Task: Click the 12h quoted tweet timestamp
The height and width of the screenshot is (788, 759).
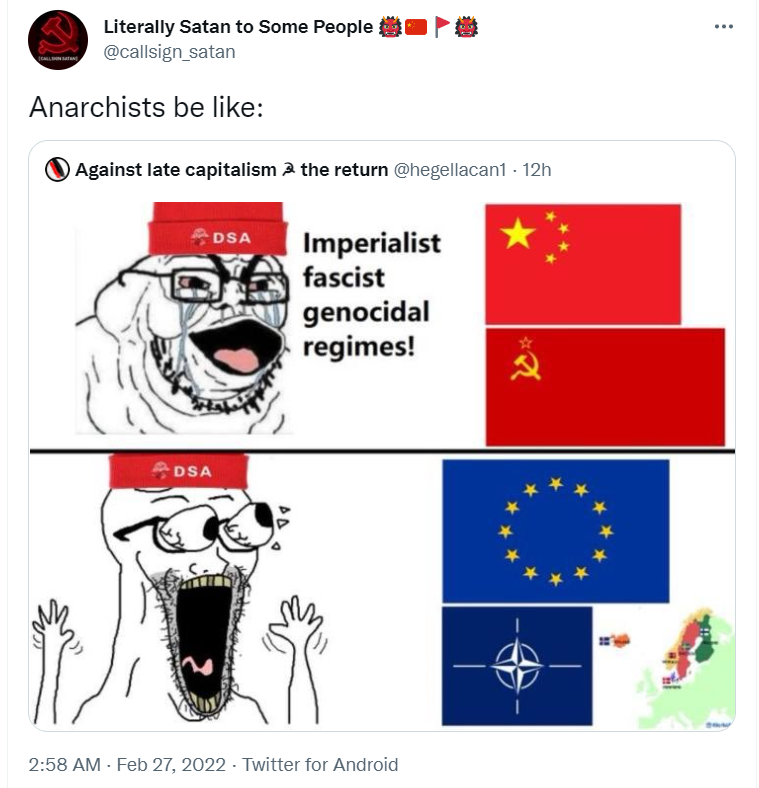Action: point(536,170)
